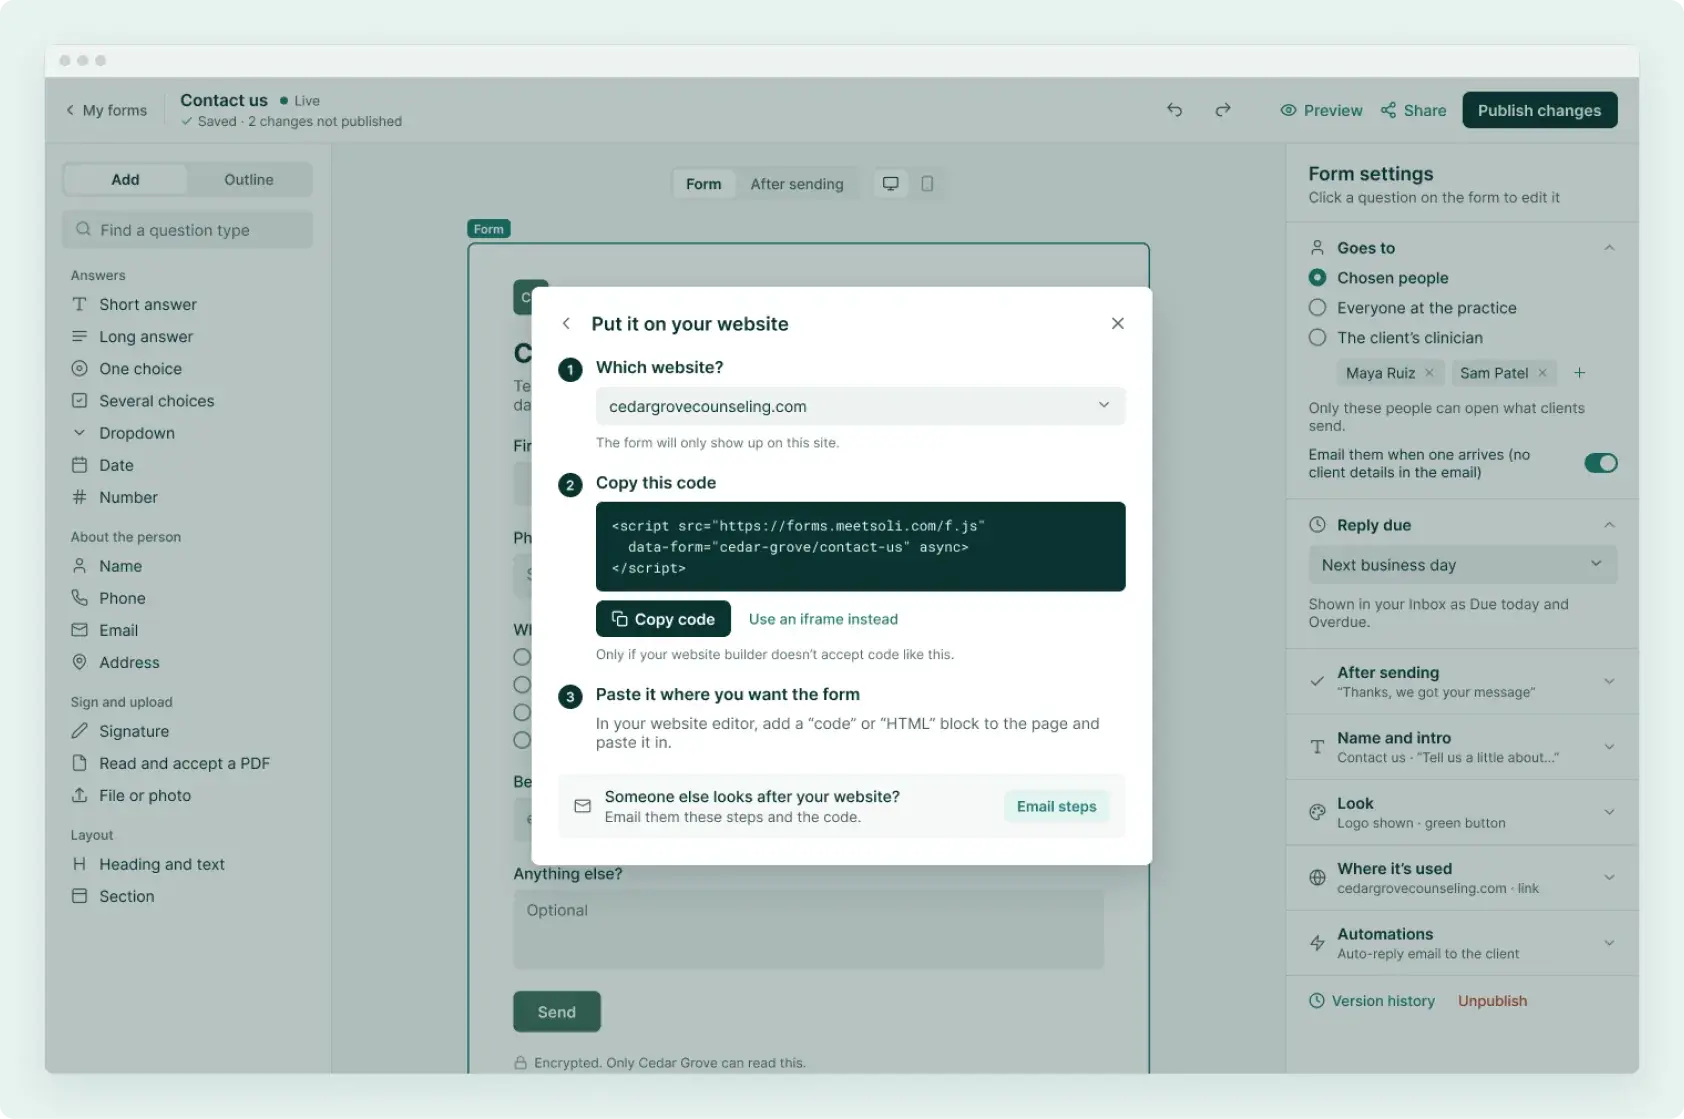This screenshot has height=1119, width=1684.
Task: Open Version history
Action: pyautogui.click(x=1372, y=1001)
